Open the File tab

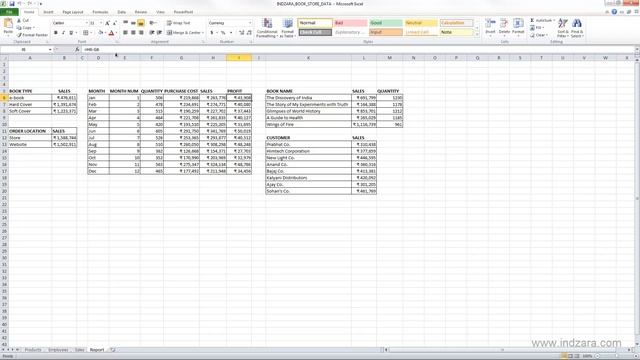[x=9, y=12]
